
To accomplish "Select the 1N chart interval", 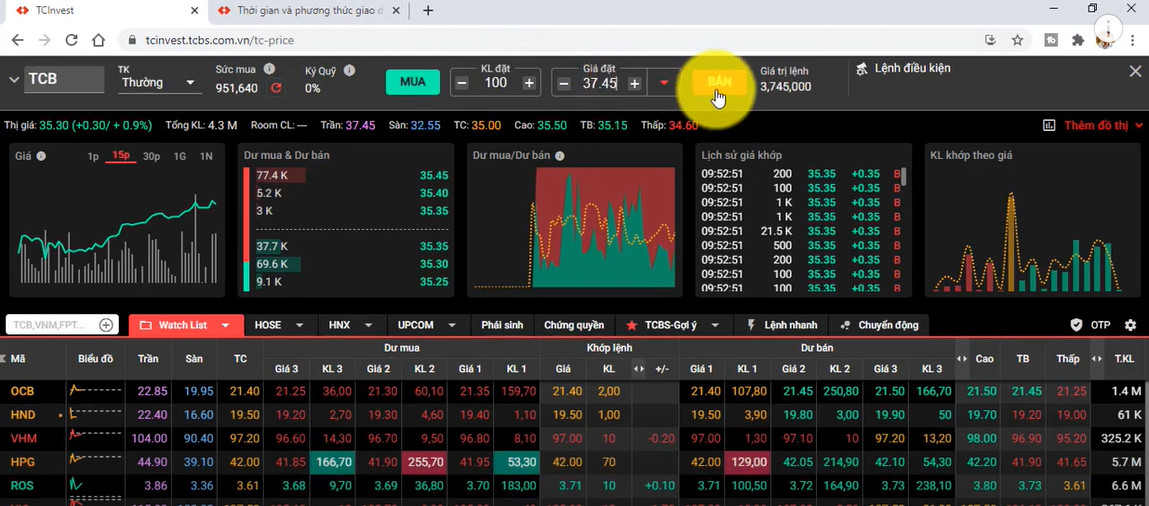I will (206, 156).
